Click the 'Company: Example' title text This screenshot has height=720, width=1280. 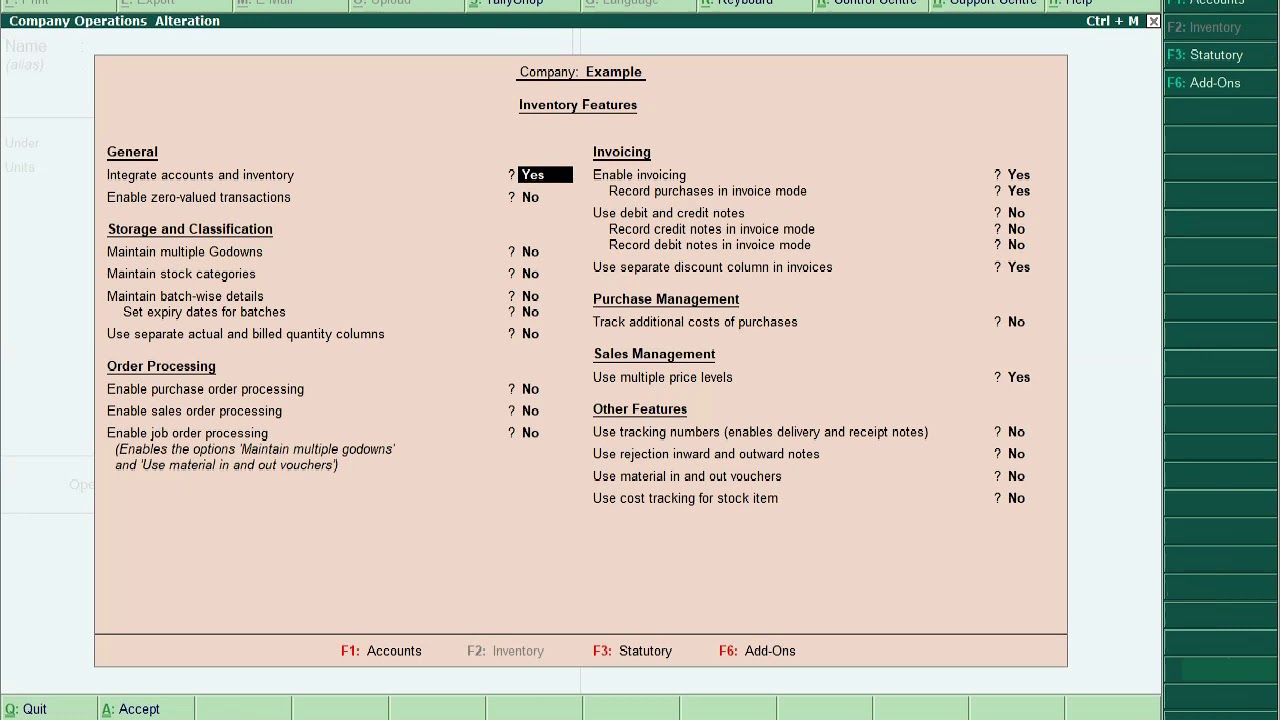[581, 72]
